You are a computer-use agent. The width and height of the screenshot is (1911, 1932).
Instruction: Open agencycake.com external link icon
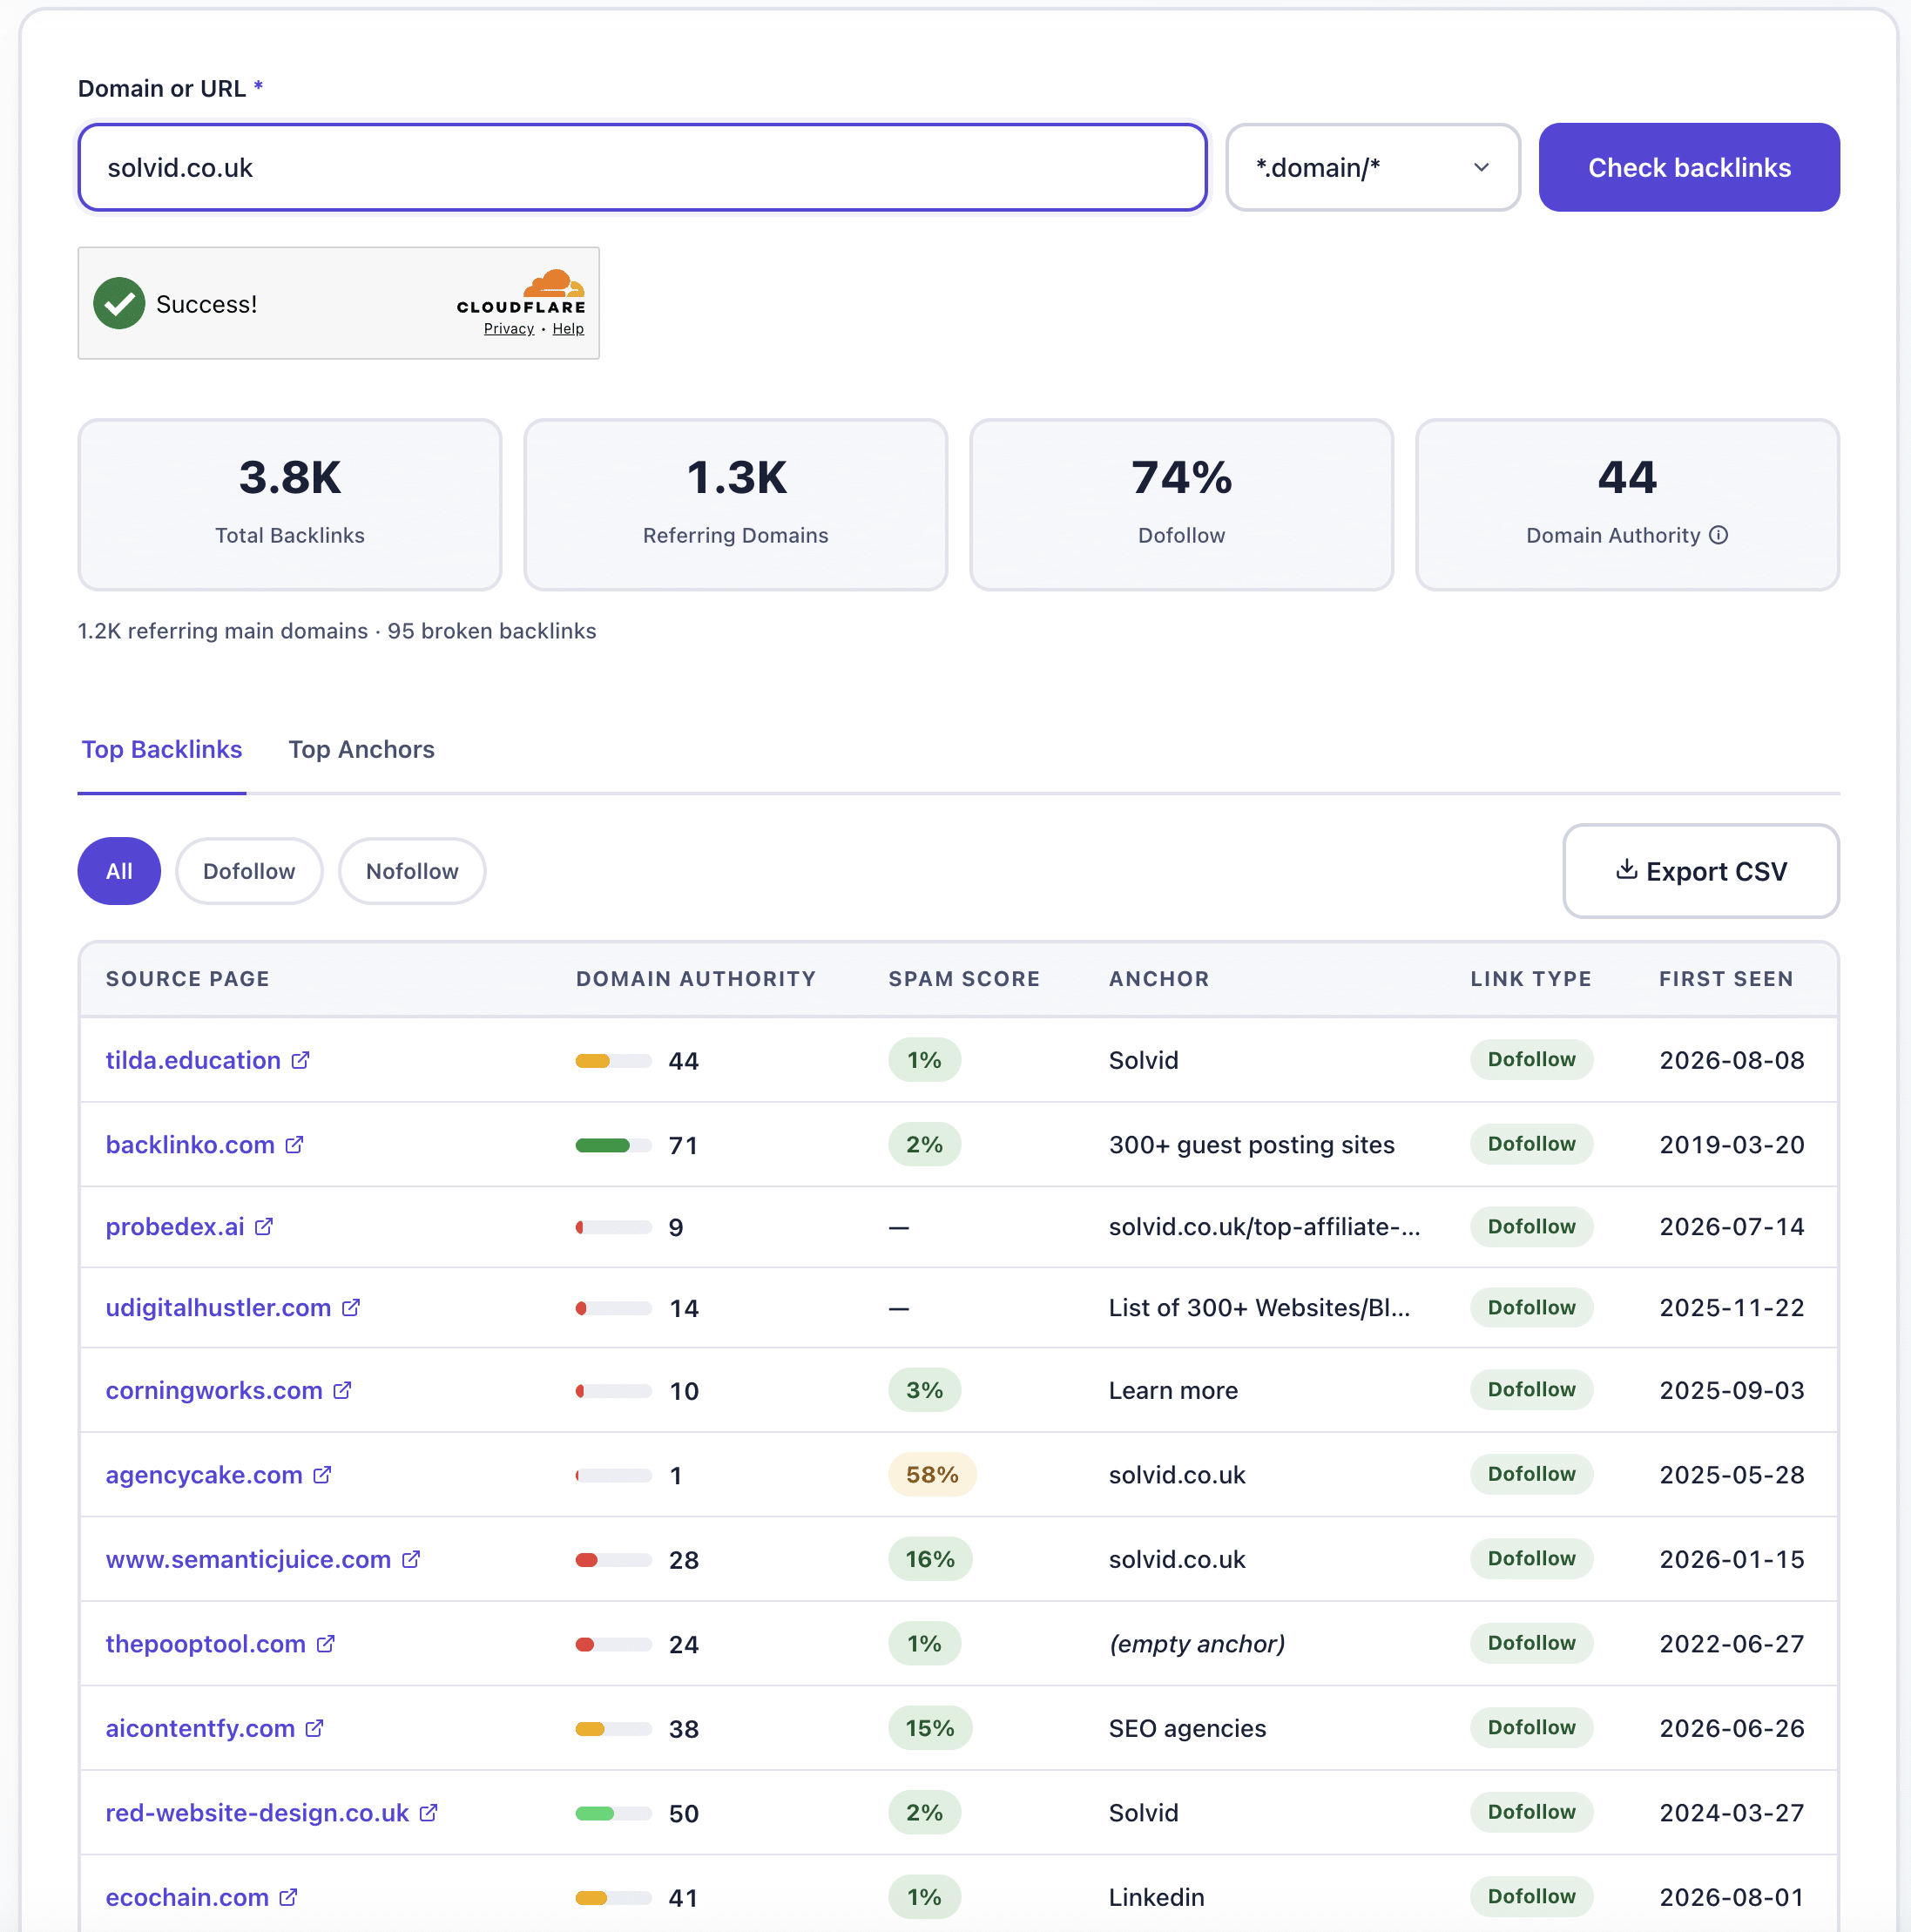pyautogui.click(x=322, y=1474)
